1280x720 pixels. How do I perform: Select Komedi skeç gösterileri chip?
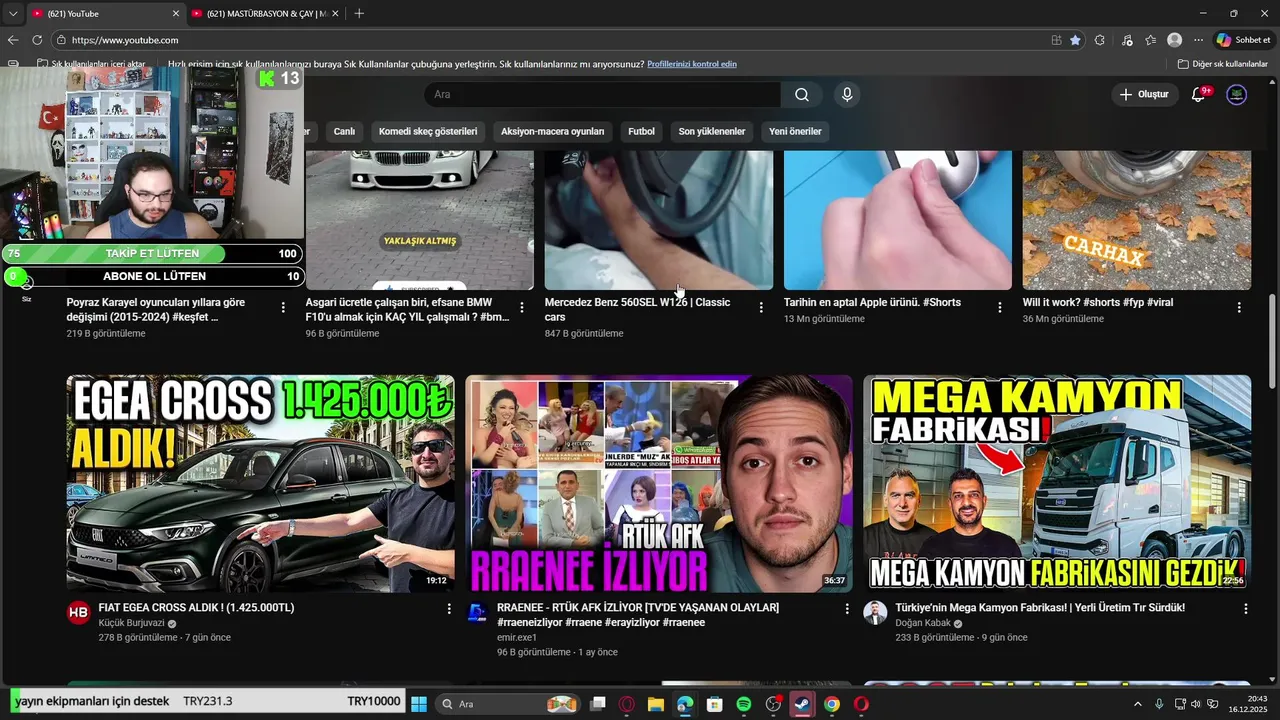pyautogui.click(x=428, y=131)
